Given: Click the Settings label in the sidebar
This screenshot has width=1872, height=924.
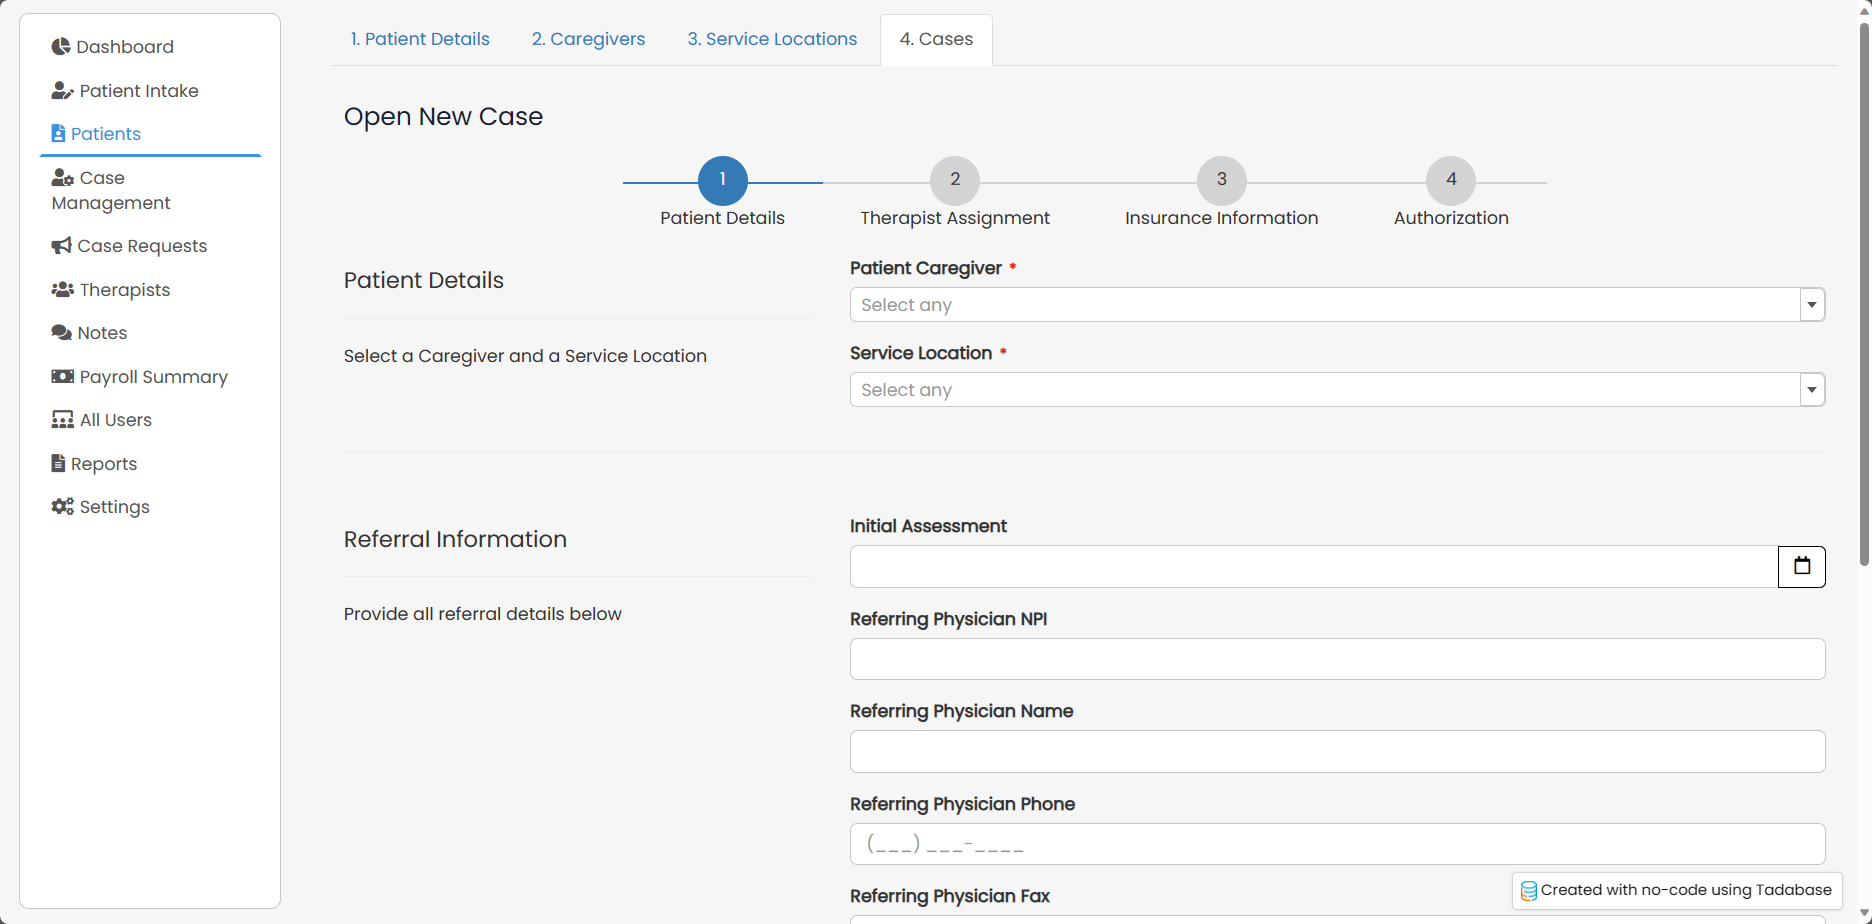Looking at the screenshot, I should (115, 507).
